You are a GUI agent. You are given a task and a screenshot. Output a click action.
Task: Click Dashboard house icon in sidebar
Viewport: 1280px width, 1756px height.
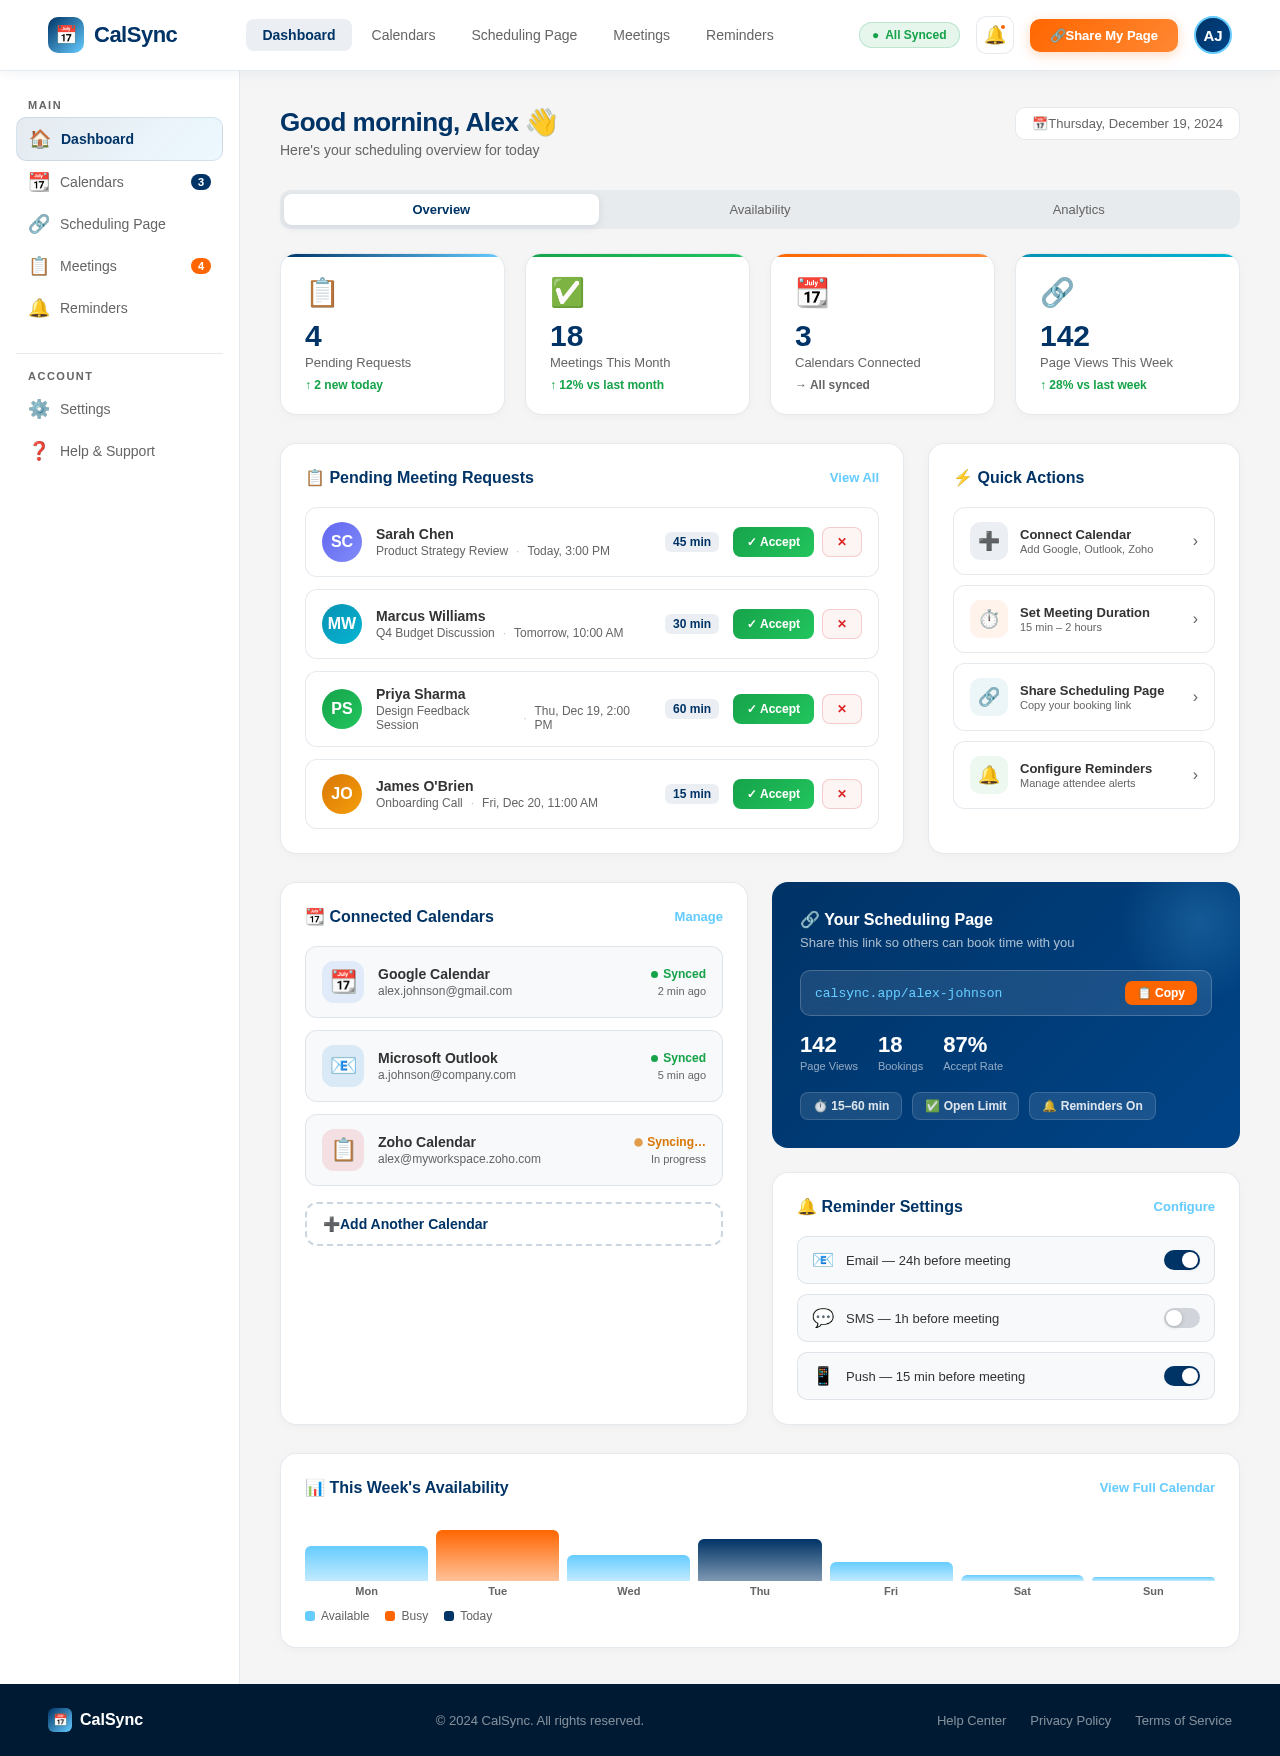coord(40,139)
